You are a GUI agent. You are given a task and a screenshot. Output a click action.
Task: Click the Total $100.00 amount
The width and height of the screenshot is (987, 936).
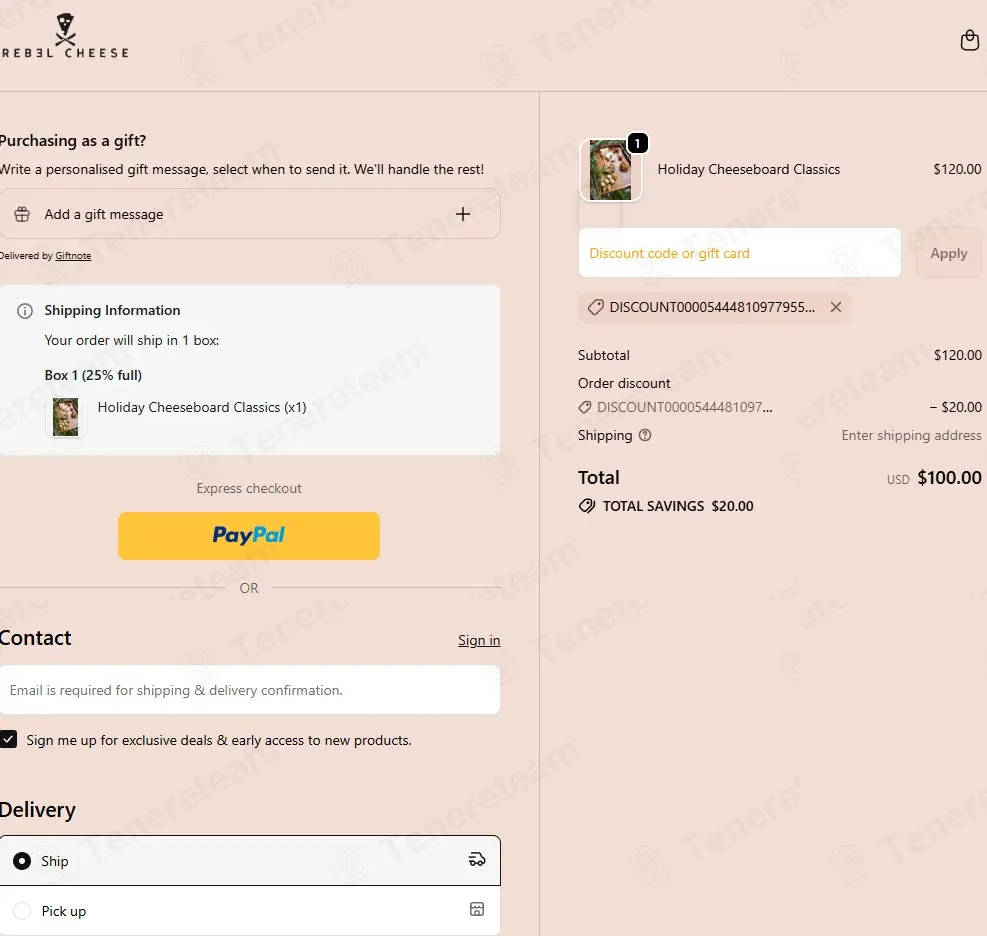[x=949, y=478]
